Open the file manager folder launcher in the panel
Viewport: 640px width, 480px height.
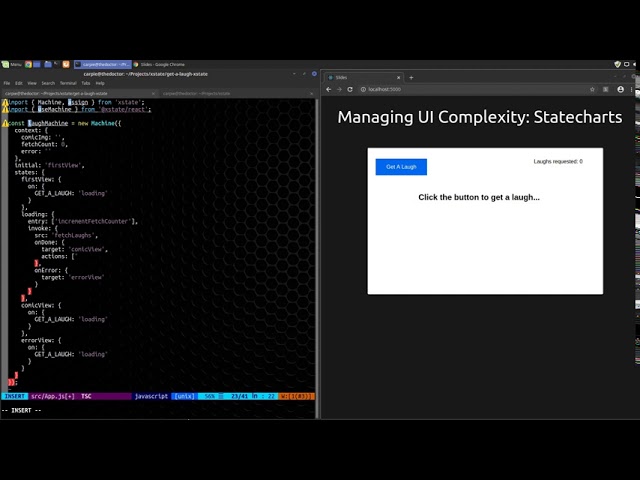(48, 64)
